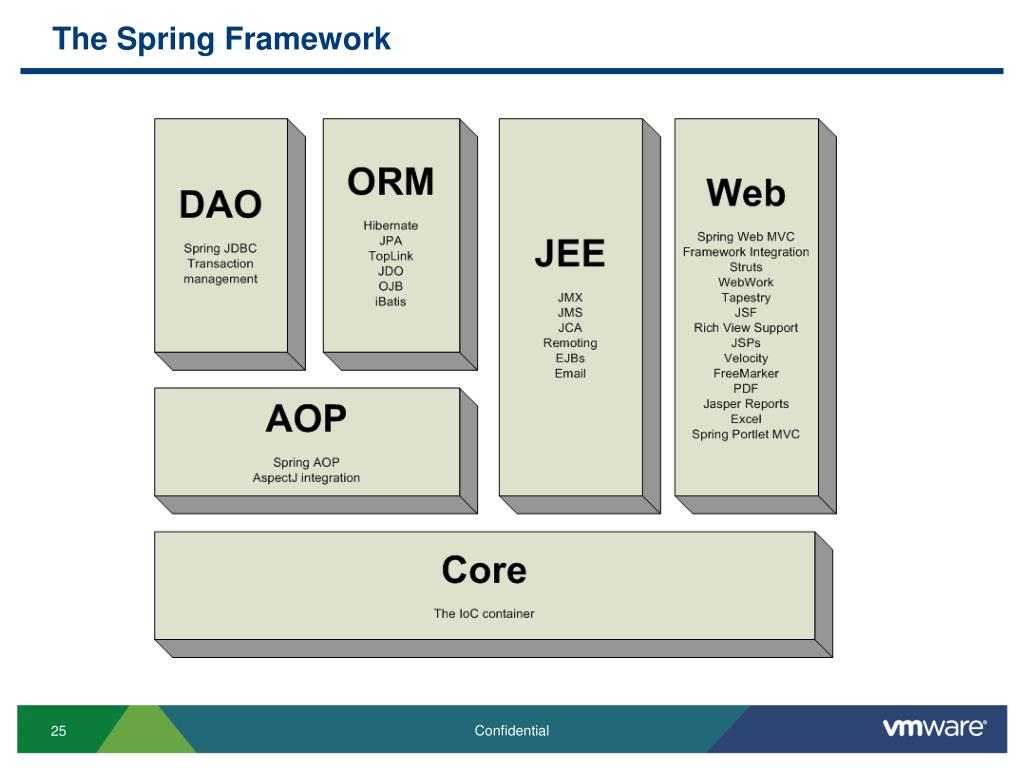This screenshot has height=768, width=1024.
Task: Select "Velocity" entry
Action: tap(746, 359)
